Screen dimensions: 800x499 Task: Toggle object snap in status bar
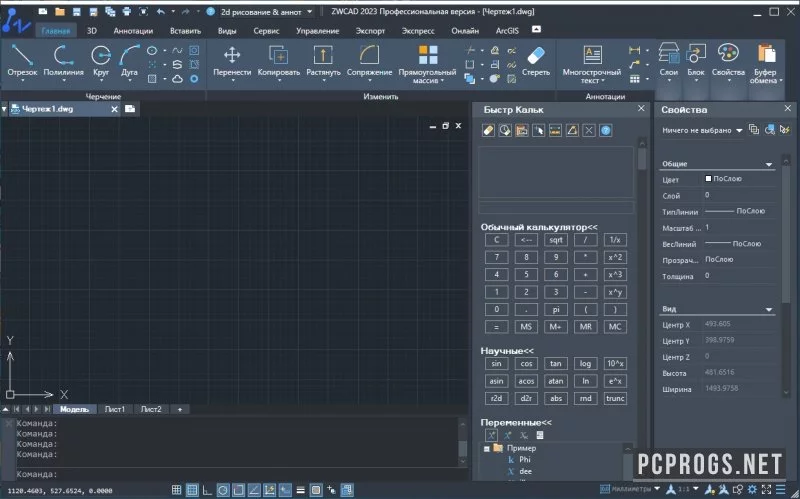tap(238, 490)
